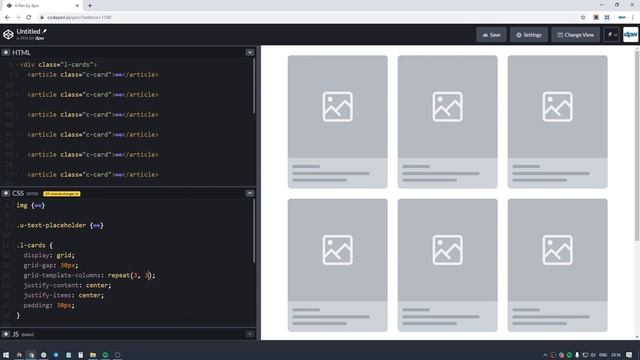Select the .l-cards selector text
This screenshot has width=640, height=360.
click(31, 245)
